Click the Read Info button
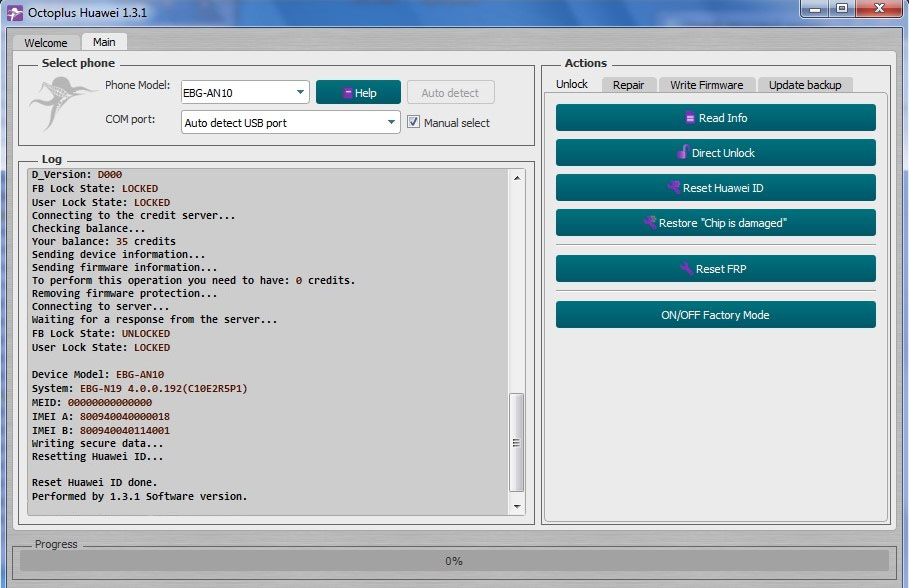 [715, 118]
